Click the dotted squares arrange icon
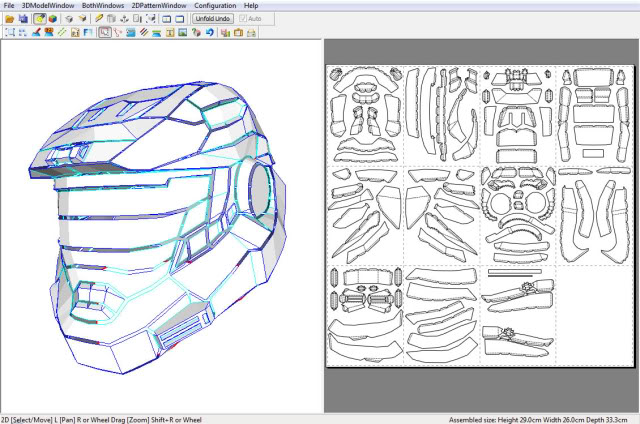640x424 pixels. pos(23,32)
